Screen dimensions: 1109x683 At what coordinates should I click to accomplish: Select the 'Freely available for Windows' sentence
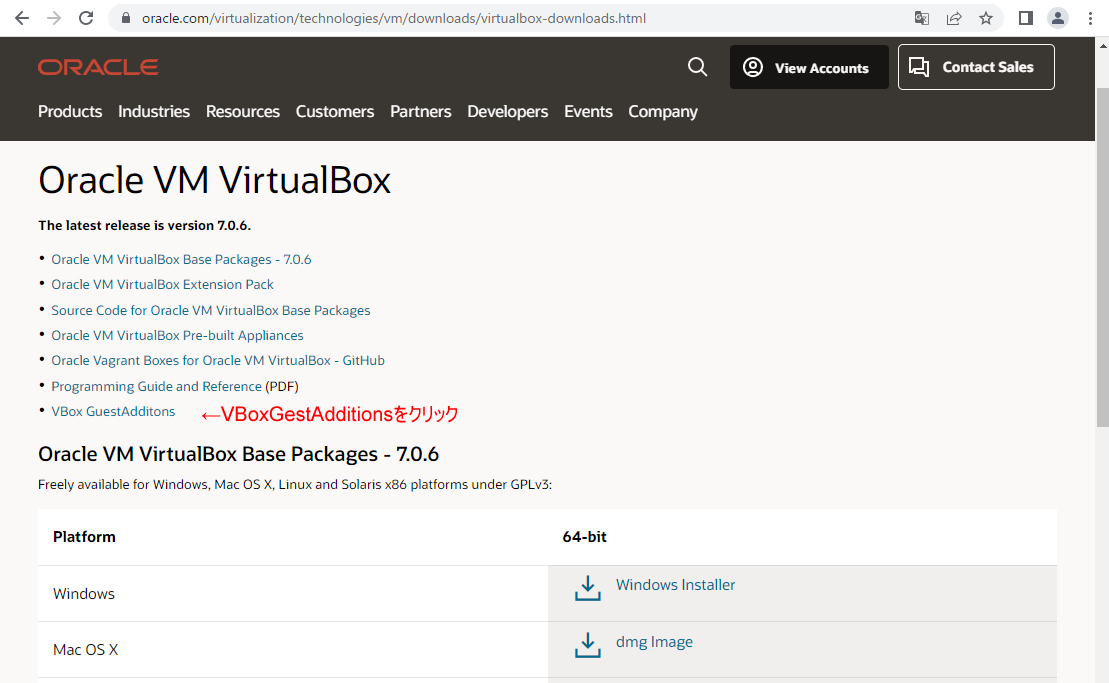tap(295, 484)
